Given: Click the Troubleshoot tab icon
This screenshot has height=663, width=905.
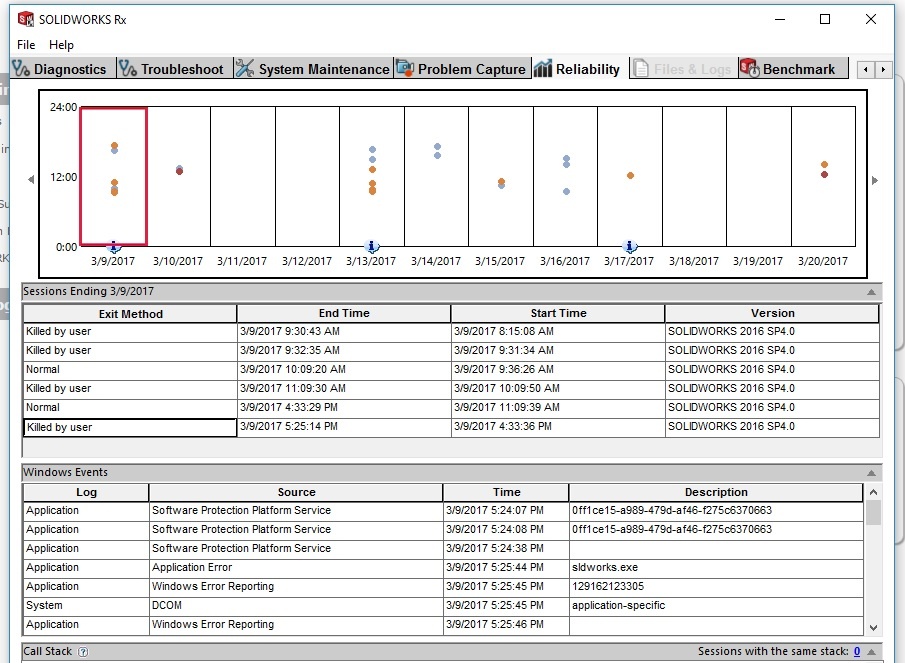Looking at the screenshot, I should 128,69.
